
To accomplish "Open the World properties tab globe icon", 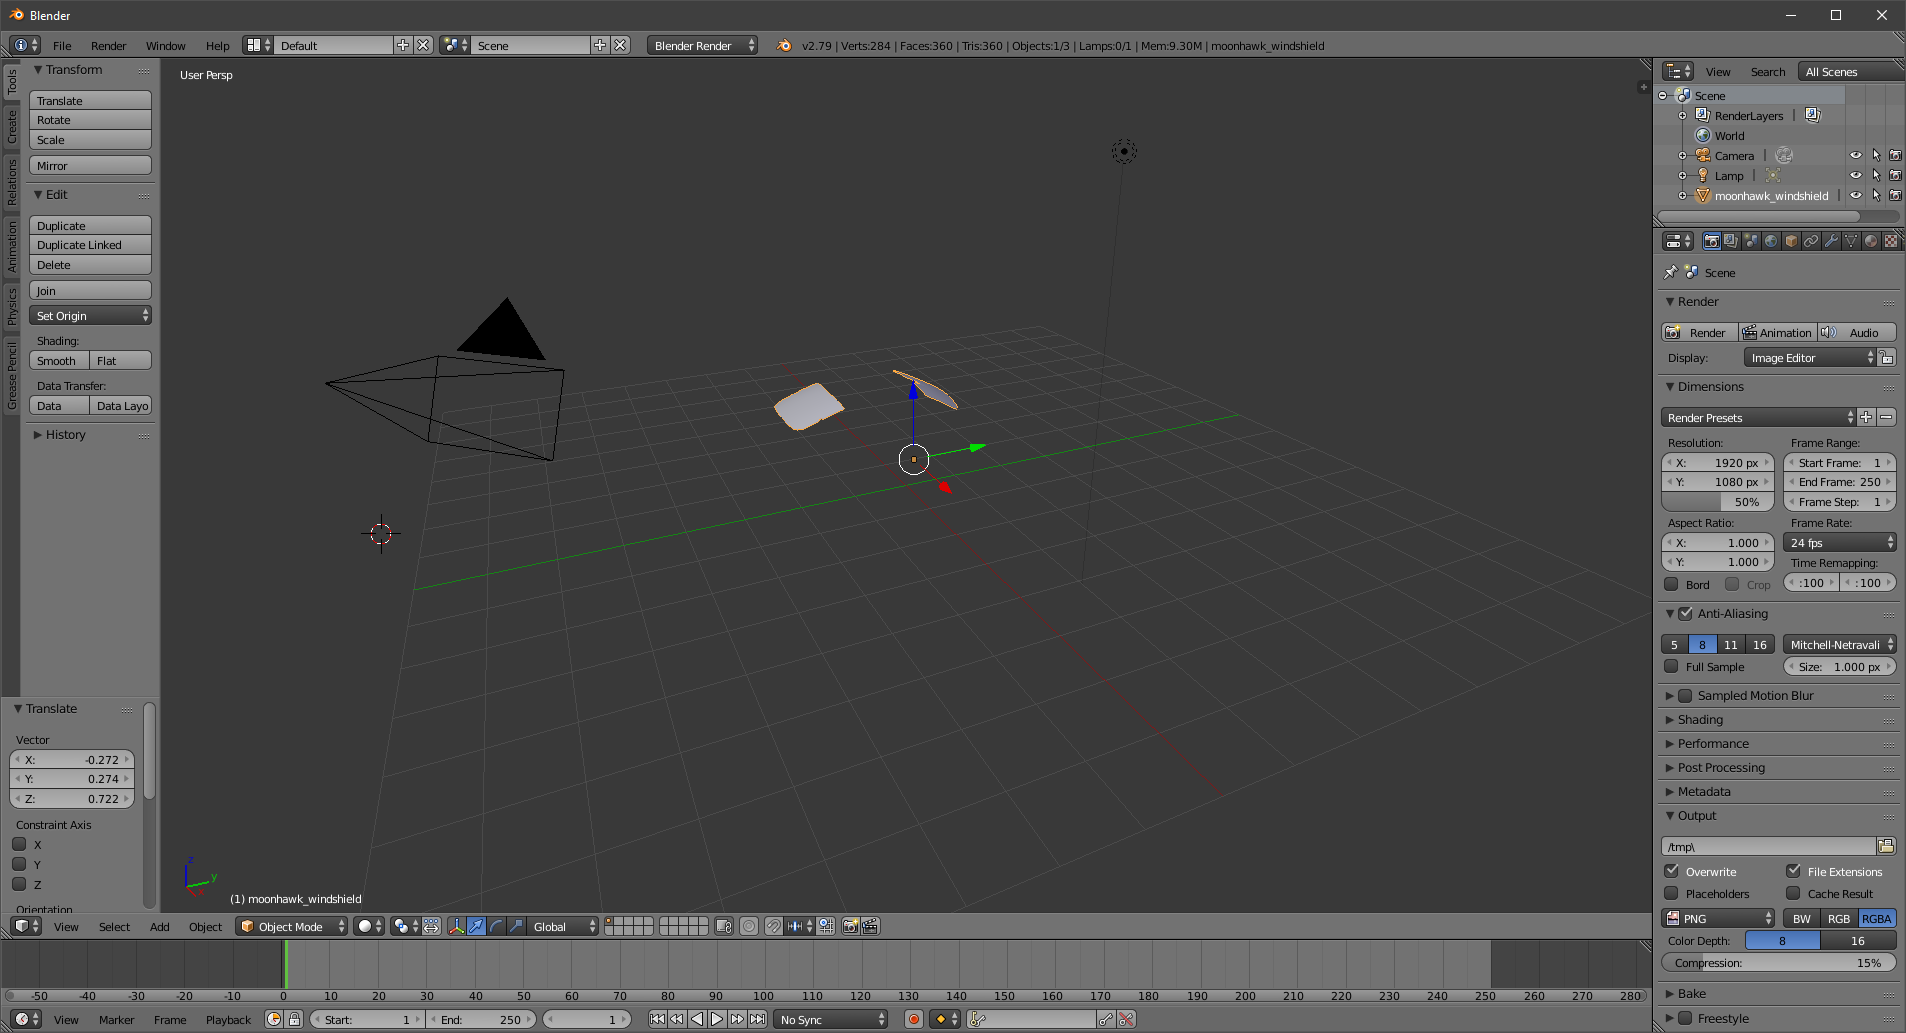I will [1771, 241].
